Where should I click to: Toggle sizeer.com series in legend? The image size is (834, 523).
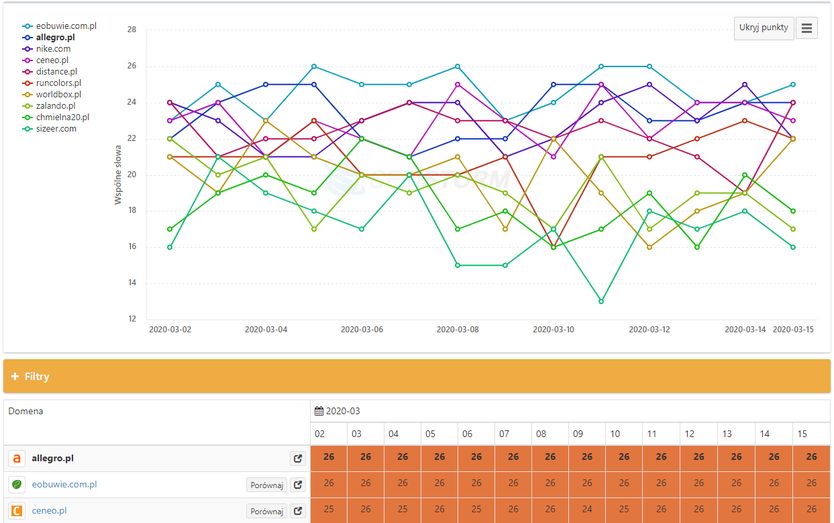[x=49, y=129]
